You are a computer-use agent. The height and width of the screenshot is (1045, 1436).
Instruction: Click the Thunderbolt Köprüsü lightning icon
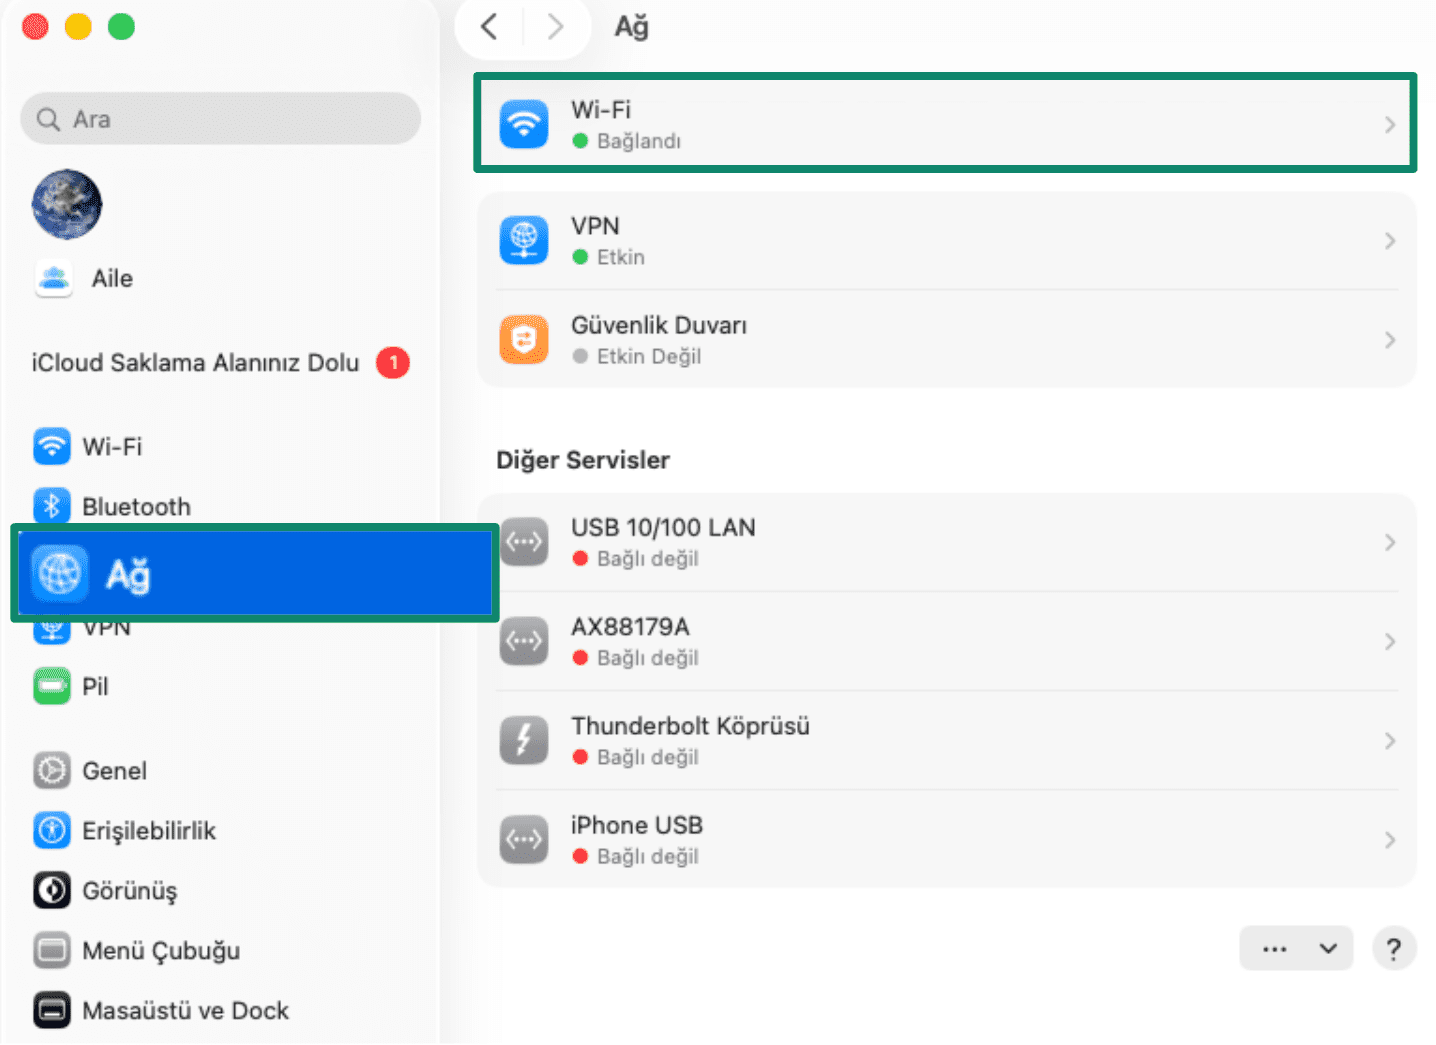(x=524, y=740)
